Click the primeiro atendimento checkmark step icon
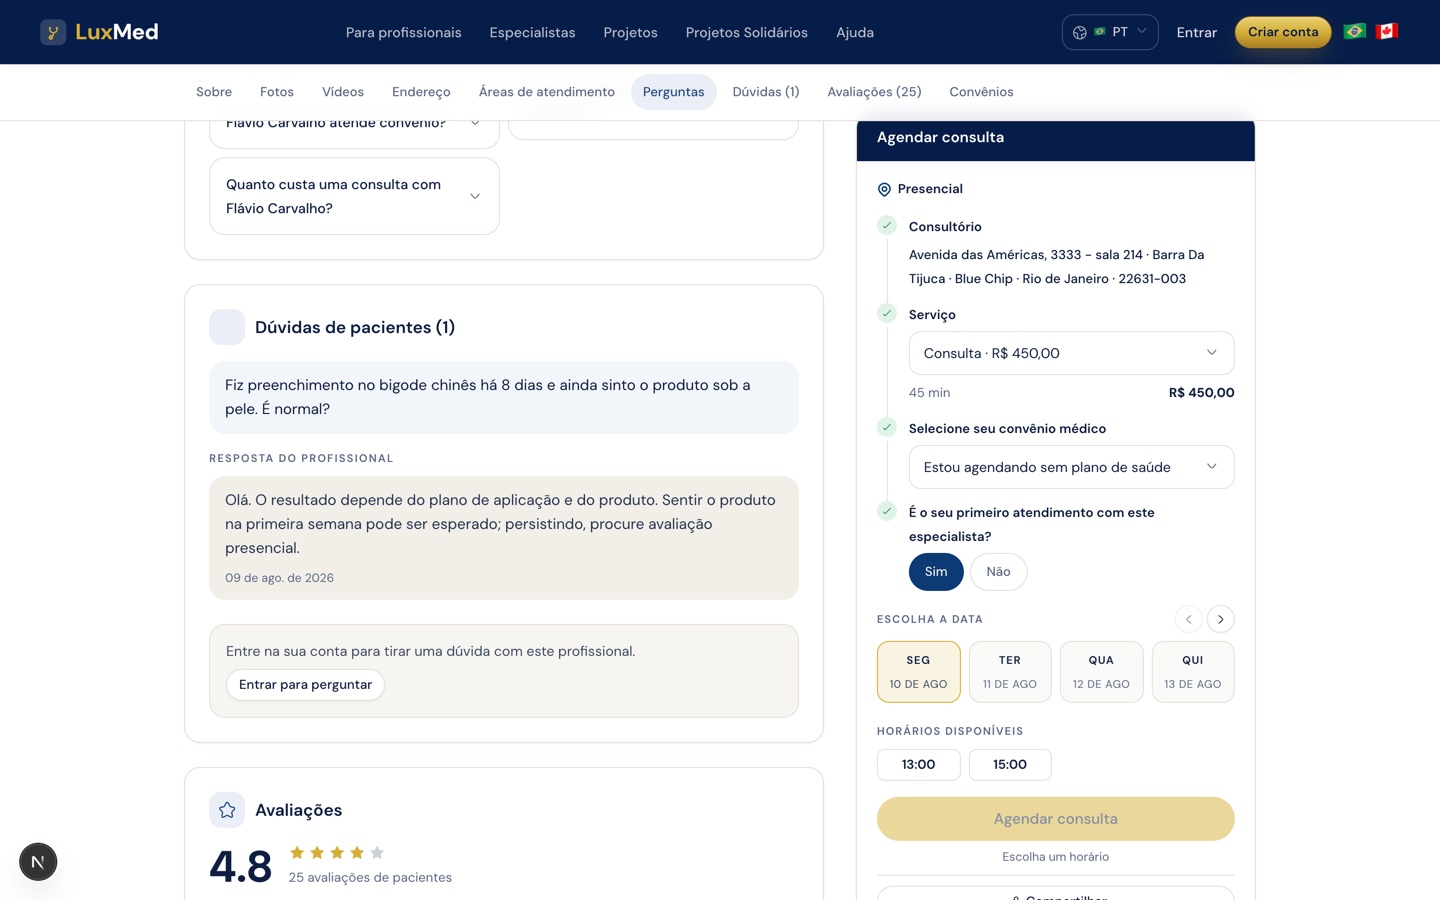Image resolution: width=1440 pixels, height=900 pixels. (x=887, y=512)
